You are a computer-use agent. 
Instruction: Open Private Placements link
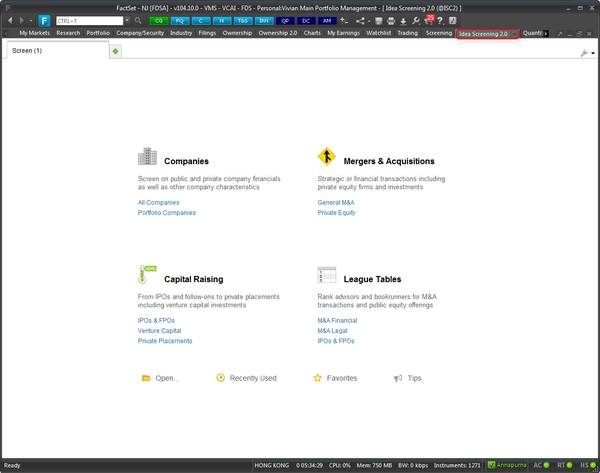click(165, 341)
